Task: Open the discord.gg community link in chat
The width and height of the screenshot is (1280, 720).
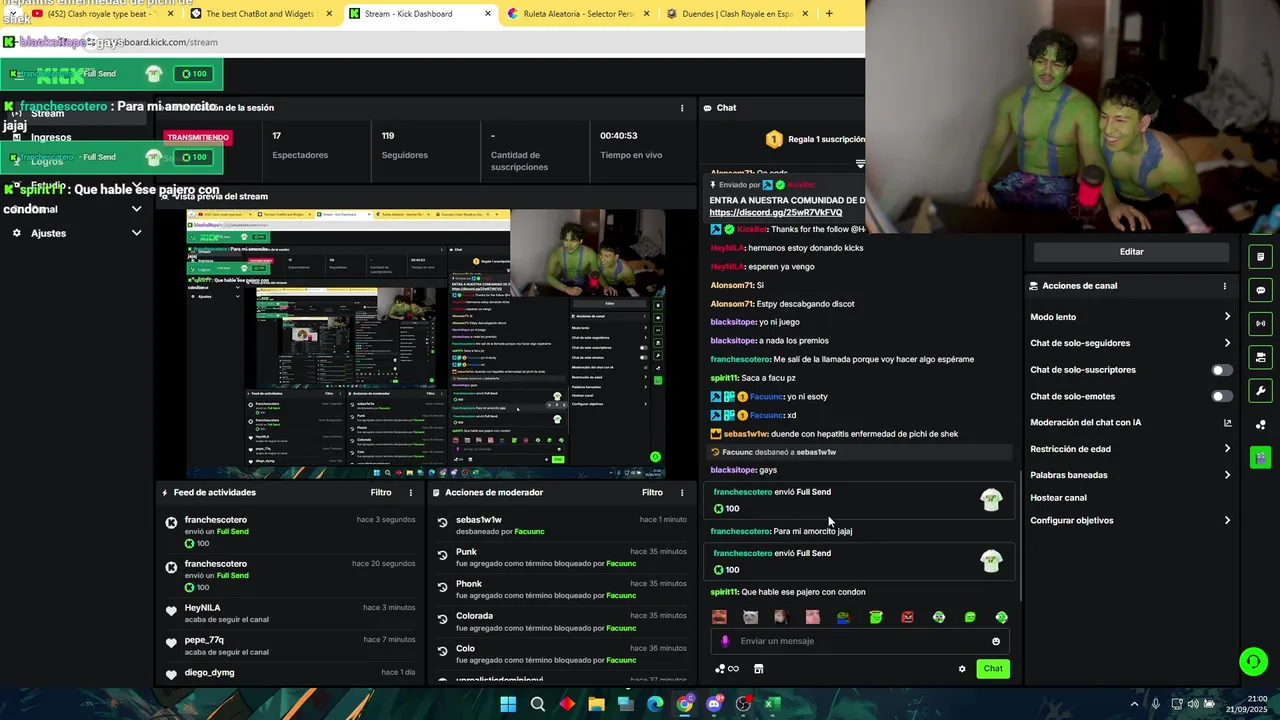Action: 776,213
